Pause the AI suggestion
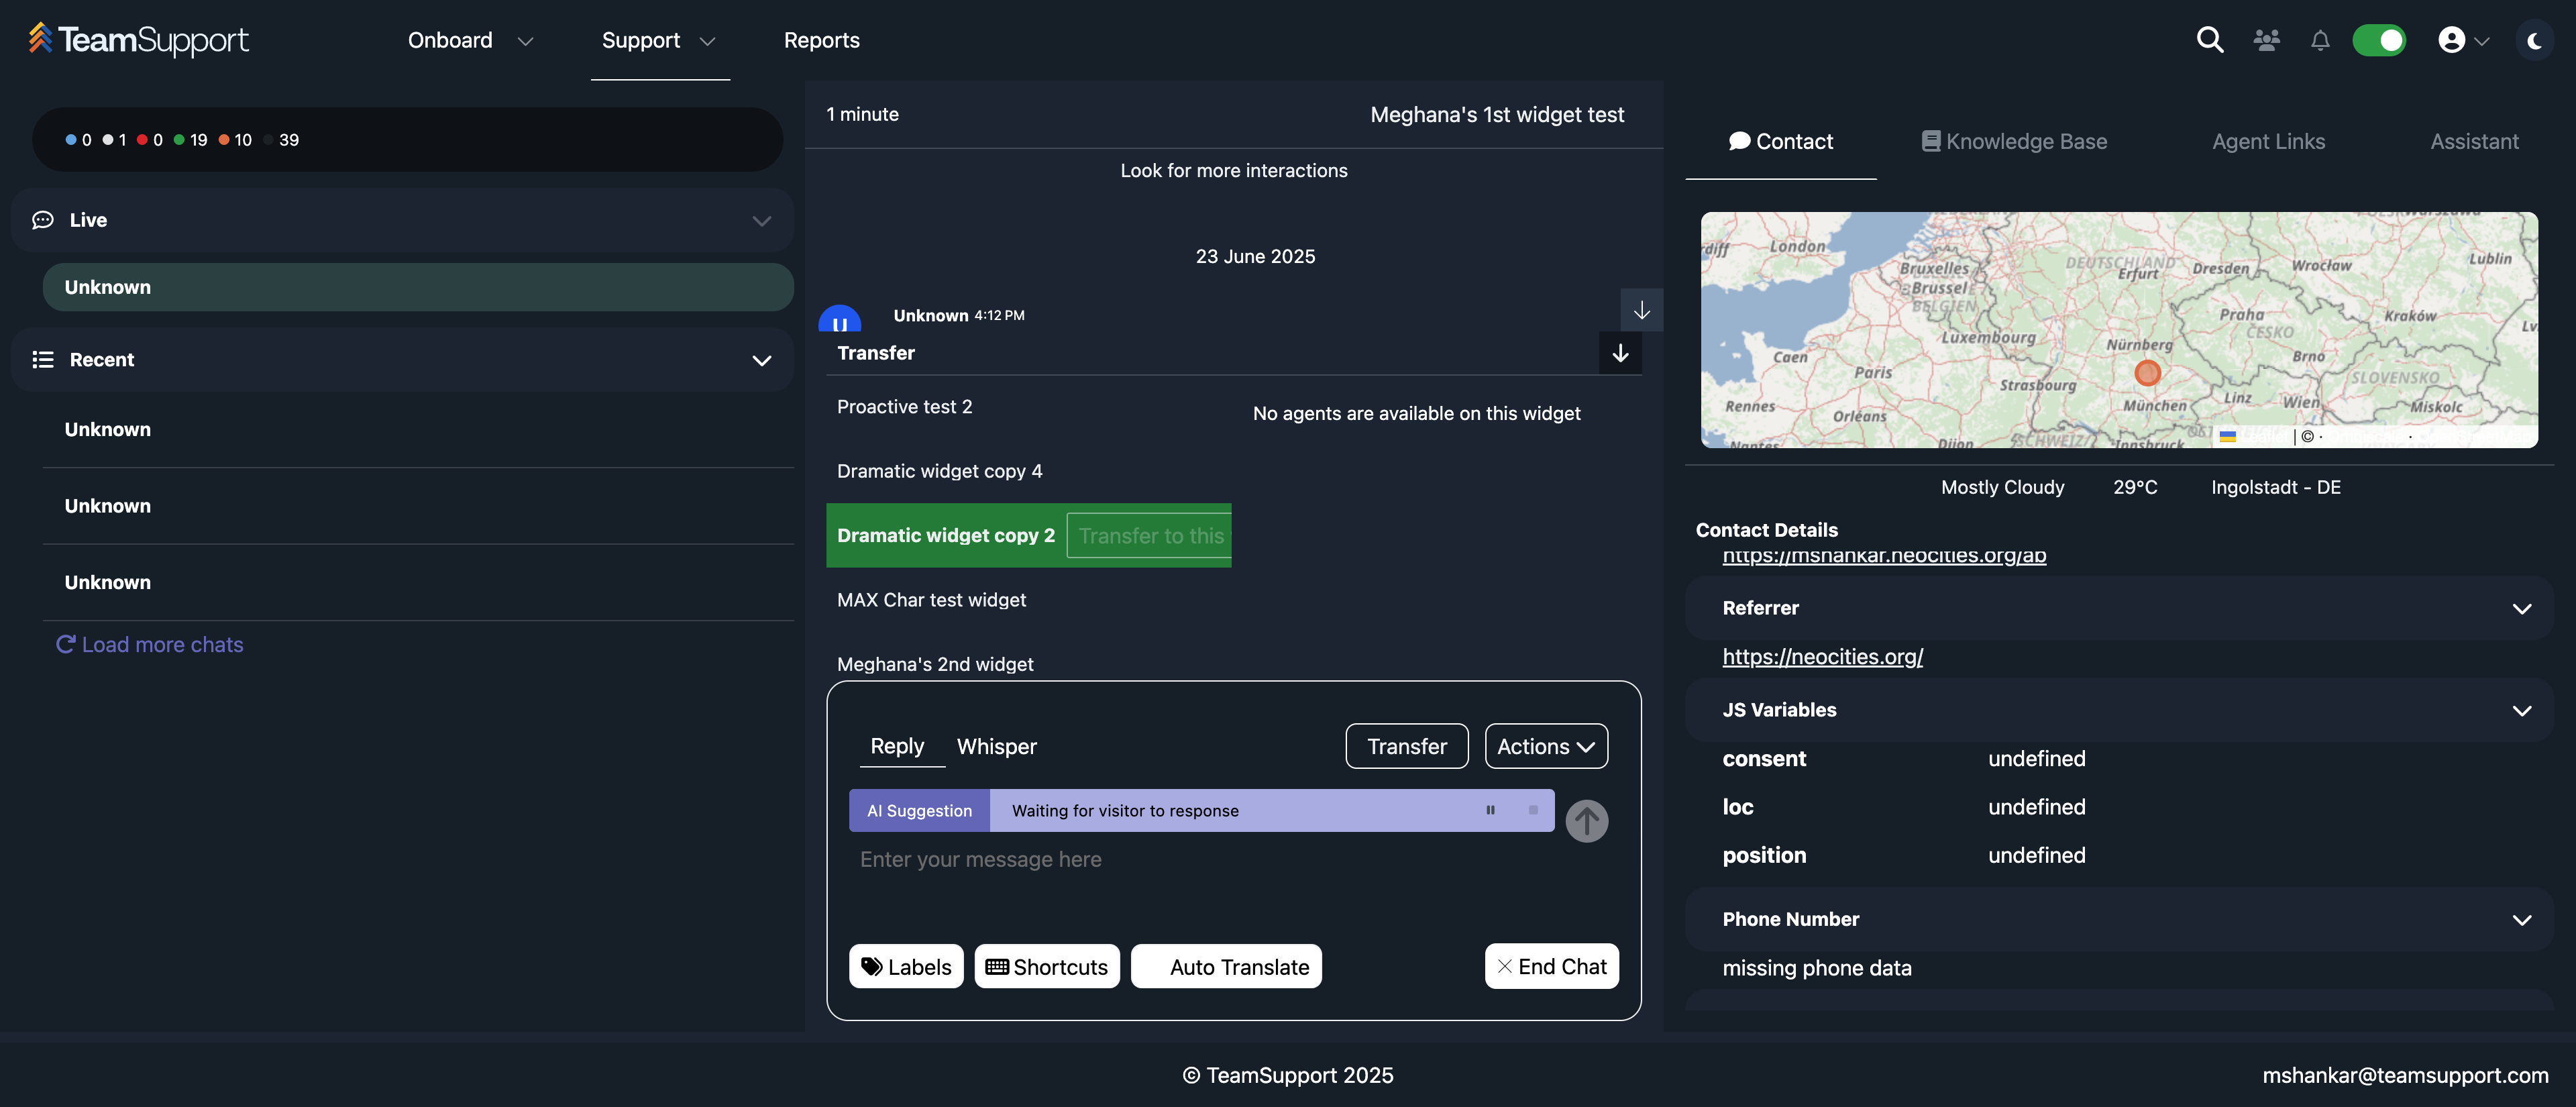 click(1490, 810)
